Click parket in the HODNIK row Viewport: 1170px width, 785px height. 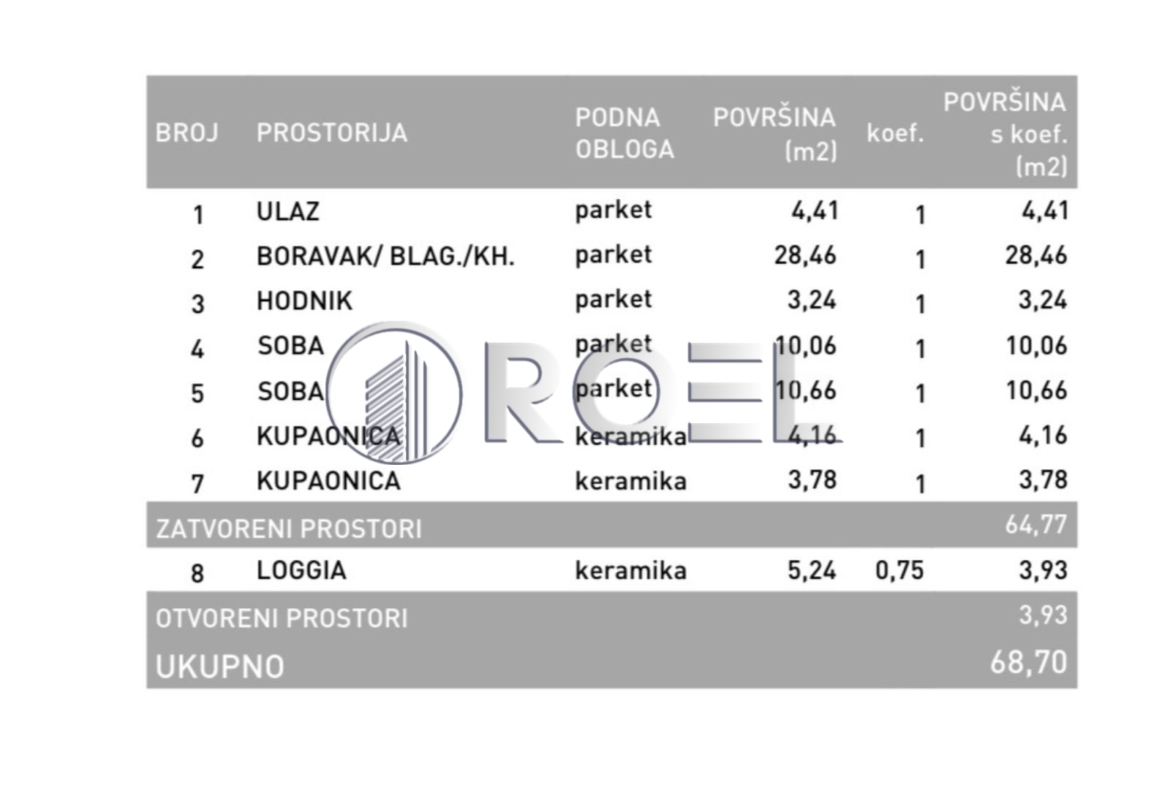pyautogui.click(x=613, y=300)
